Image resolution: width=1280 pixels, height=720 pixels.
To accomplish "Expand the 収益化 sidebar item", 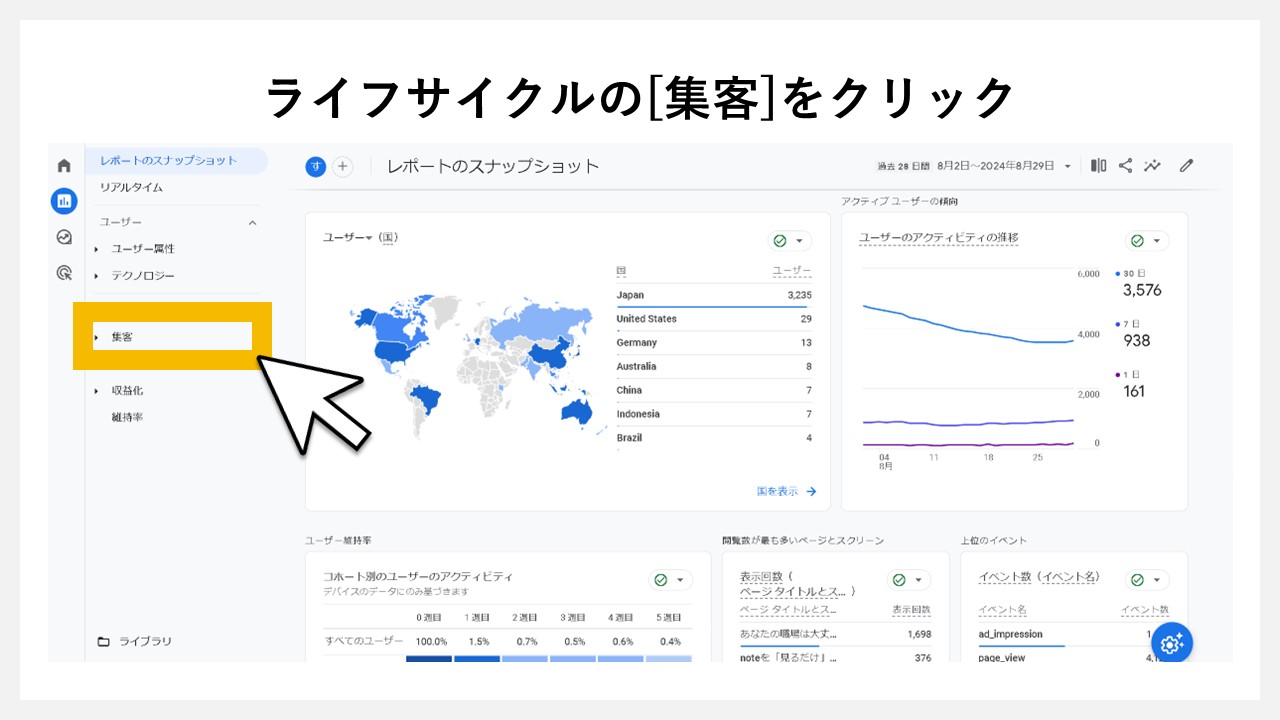I will click(x=130, y=392).
